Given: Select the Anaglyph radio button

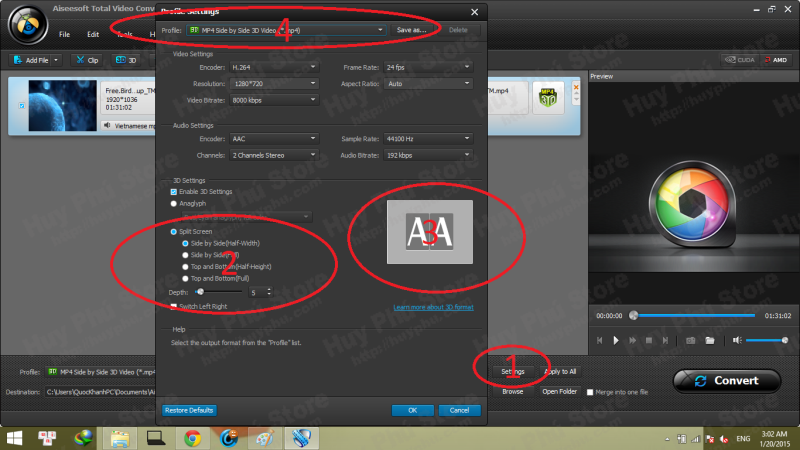Looking at the screenshot, I should coord(173,204).
